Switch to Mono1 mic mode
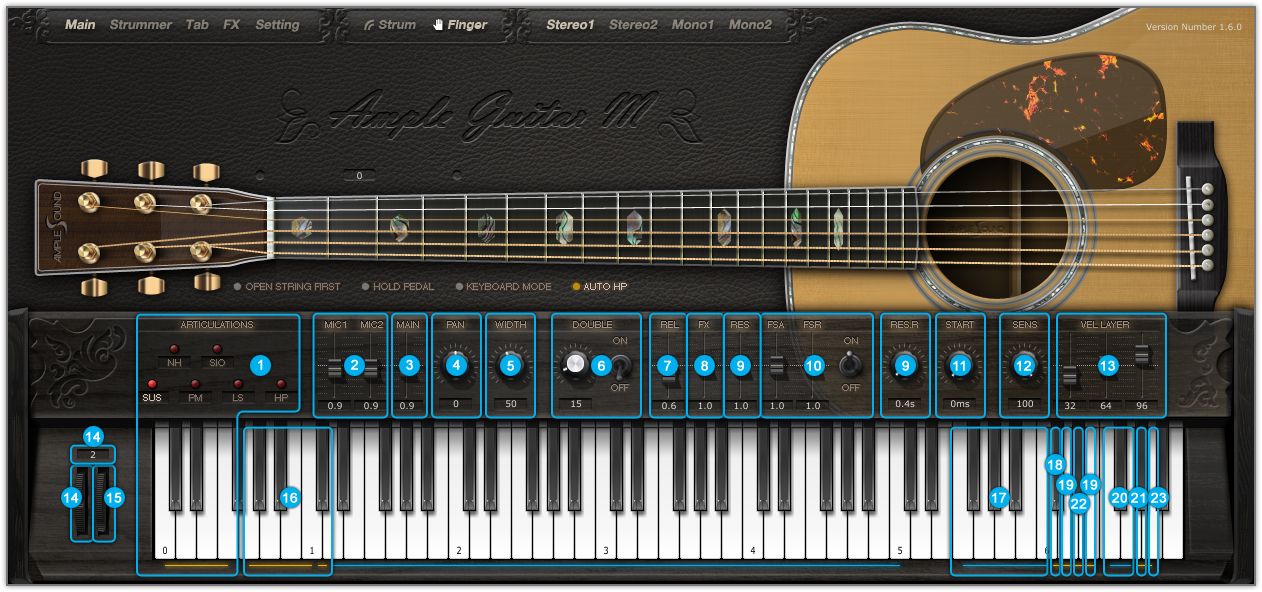The width and height of the screenshot is (1262, 592). (x=693, y=25)
